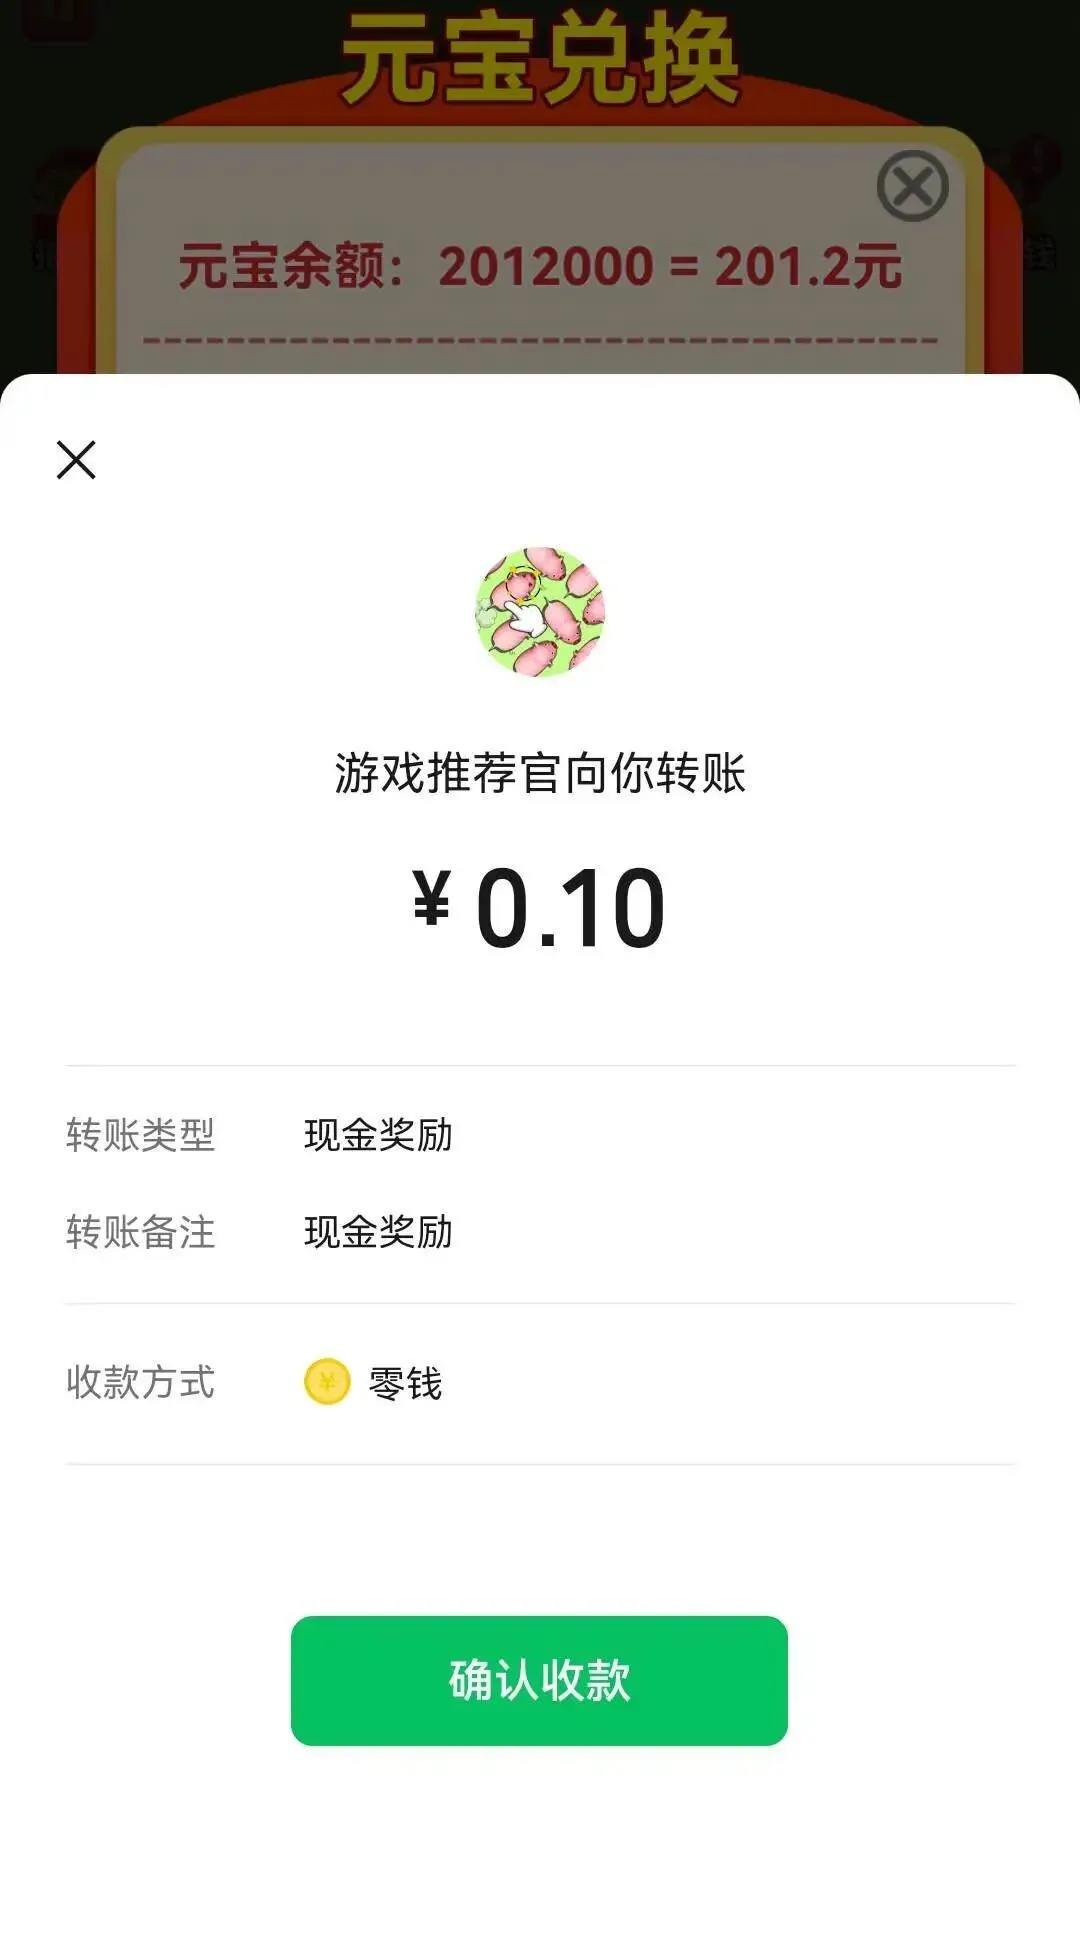Select the 零钱 payment method
The width and height of the screenshot is (1080, 1940).
point(405,1384)
